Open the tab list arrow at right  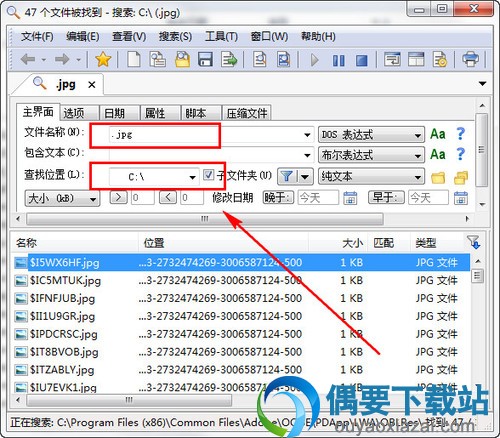482,84
